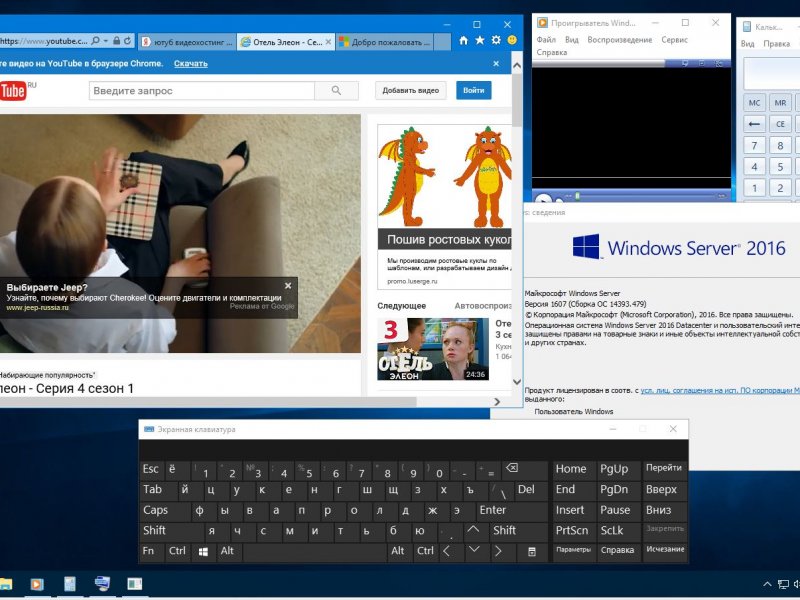
Task: Click the magnifier search icon in address bar
Action: coord(95,41)
